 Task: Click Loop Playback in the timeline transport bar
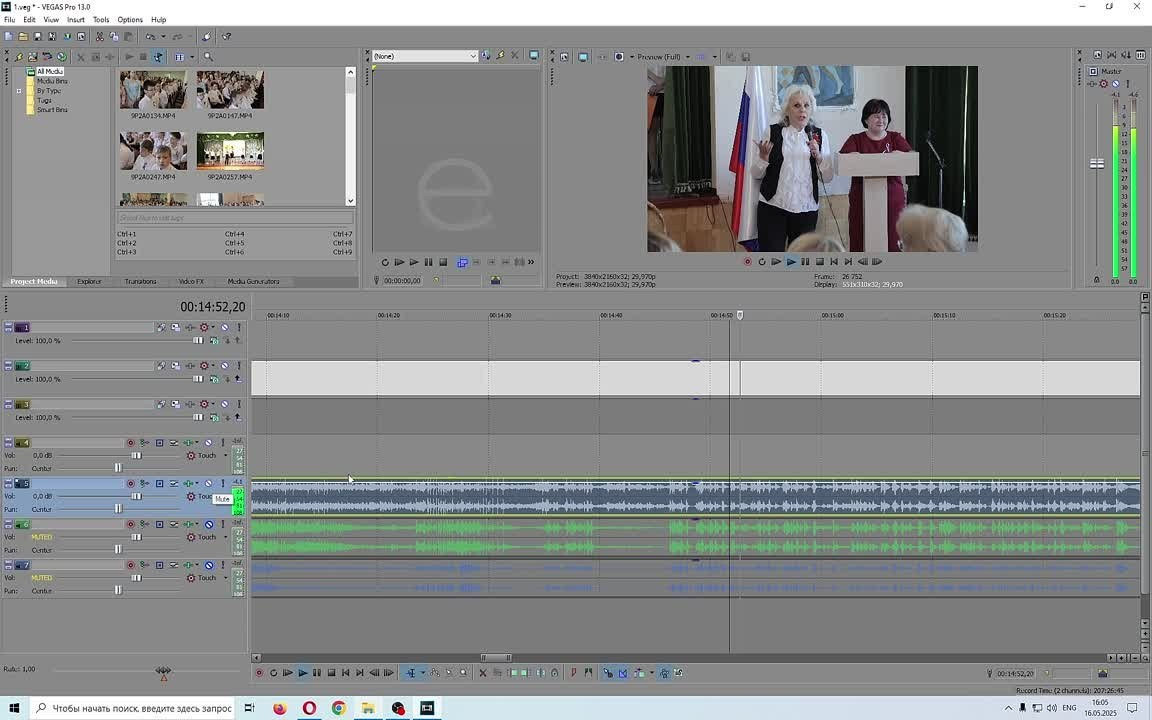[x=273, y=673]
